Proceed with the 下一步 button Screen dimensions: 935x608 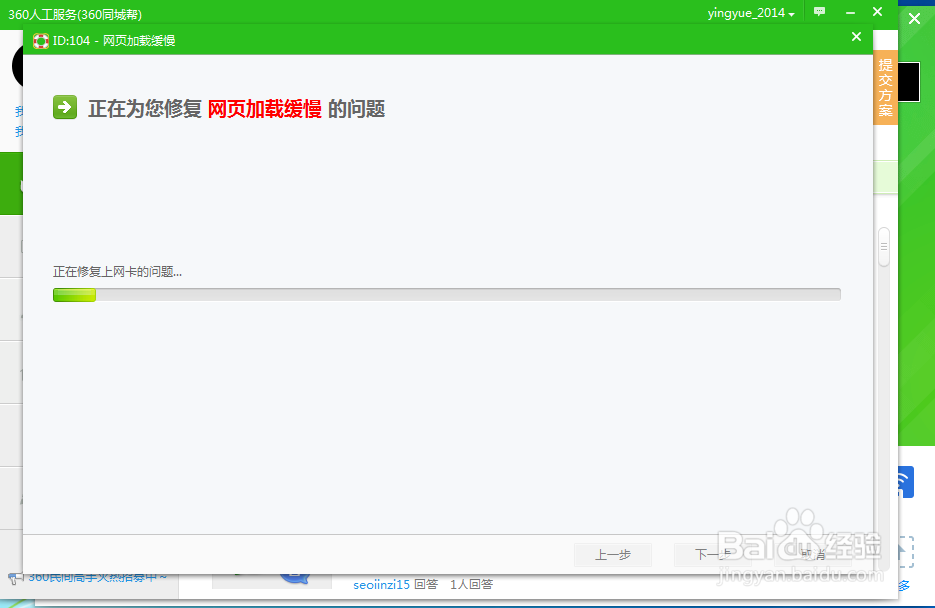coord(713,555)
